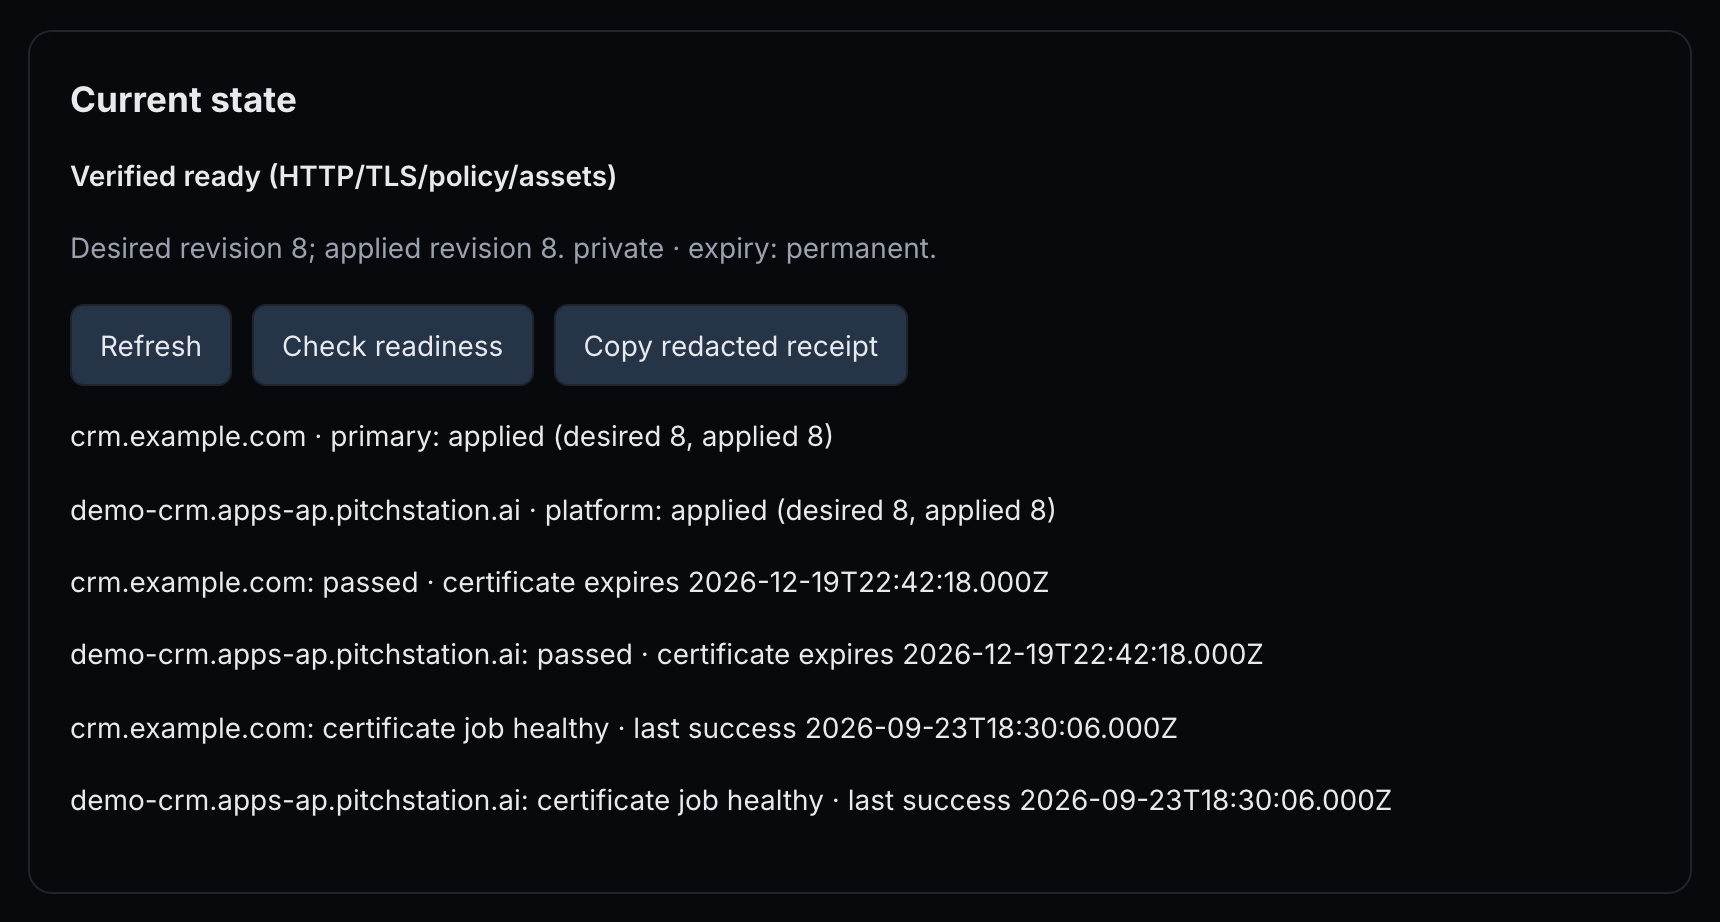
Task: Select the 'demo-crm.apps-ap.pitchstation.ai · platform: applied' row
Action: click(x=563, y=510)
